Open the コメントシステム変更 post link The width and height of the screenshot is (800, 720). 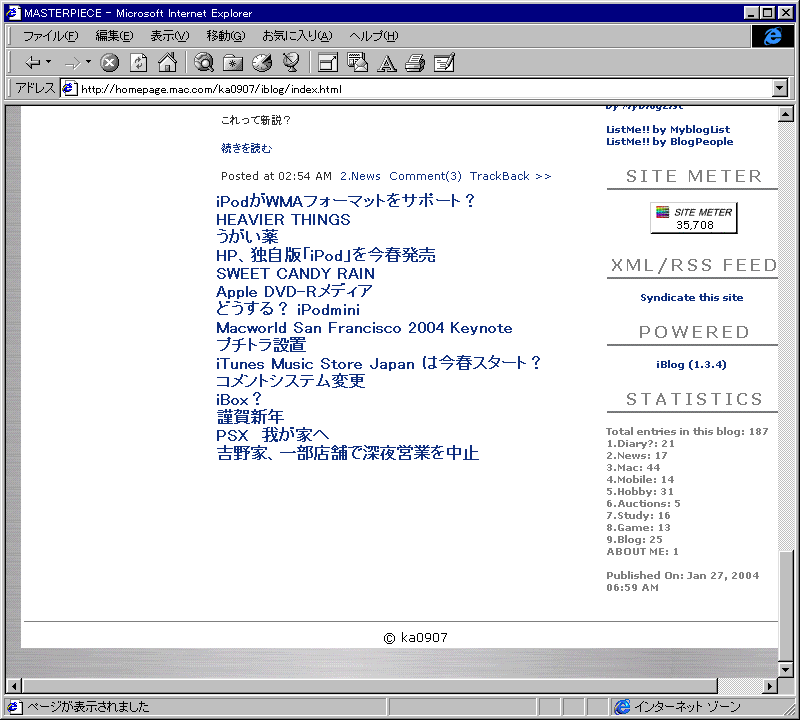(290, 381)
